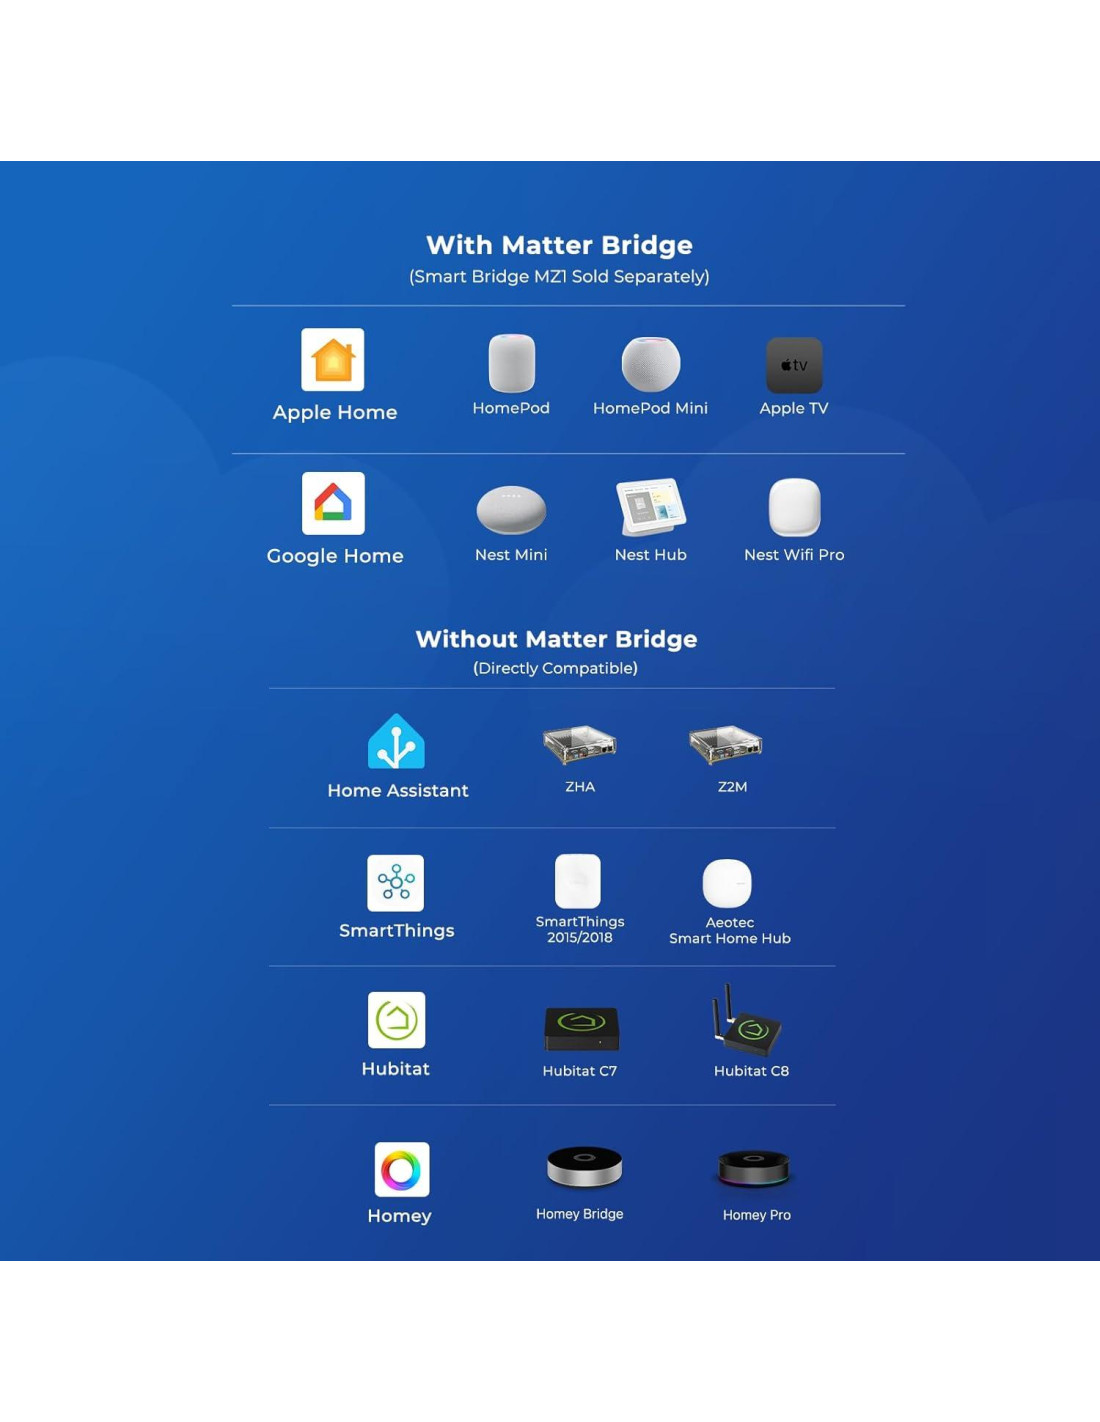Select the HomePod speaker image
The image size is (1100, 1422).
[511, 363]
